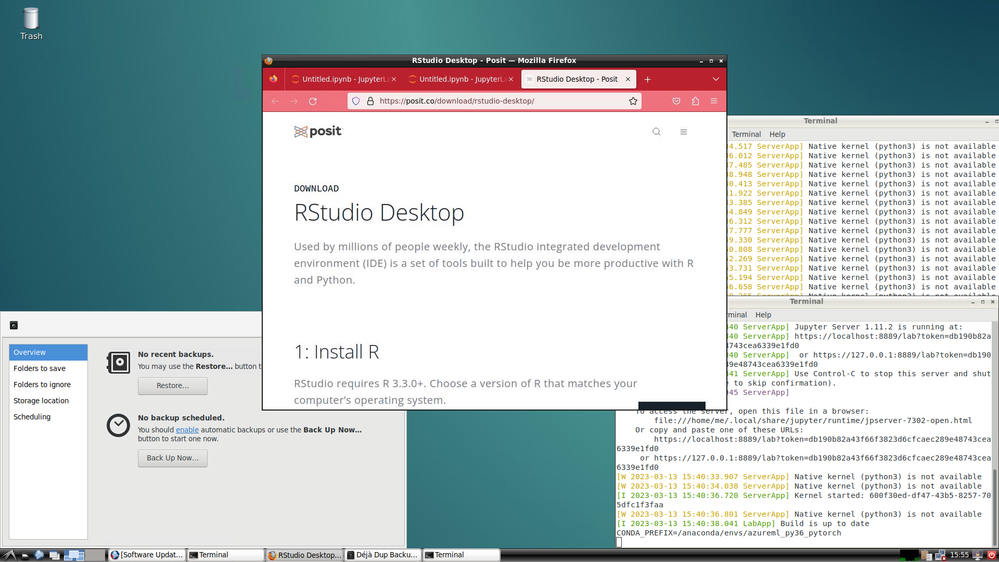Screen dimensions: 999x562
Task: Click the Firefox View icon in the tab bar
Action: point(273,79)
